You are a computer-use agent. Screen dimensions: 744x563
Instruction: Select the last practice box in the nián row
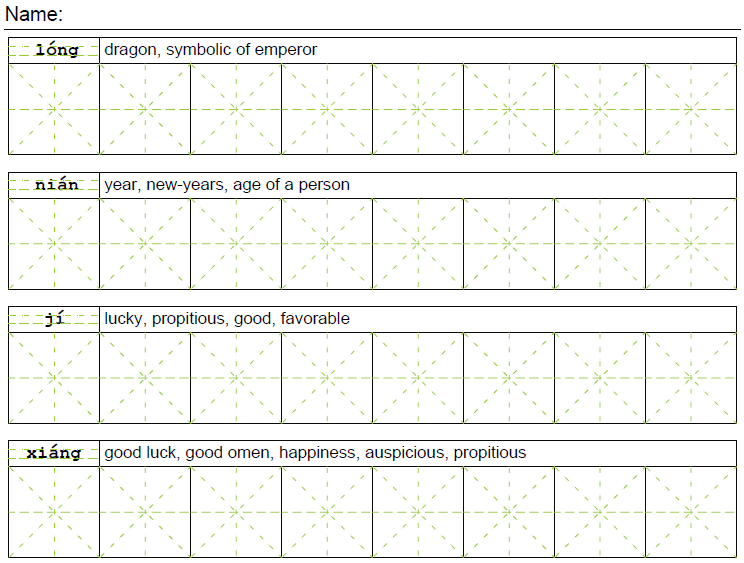point(691,243)
